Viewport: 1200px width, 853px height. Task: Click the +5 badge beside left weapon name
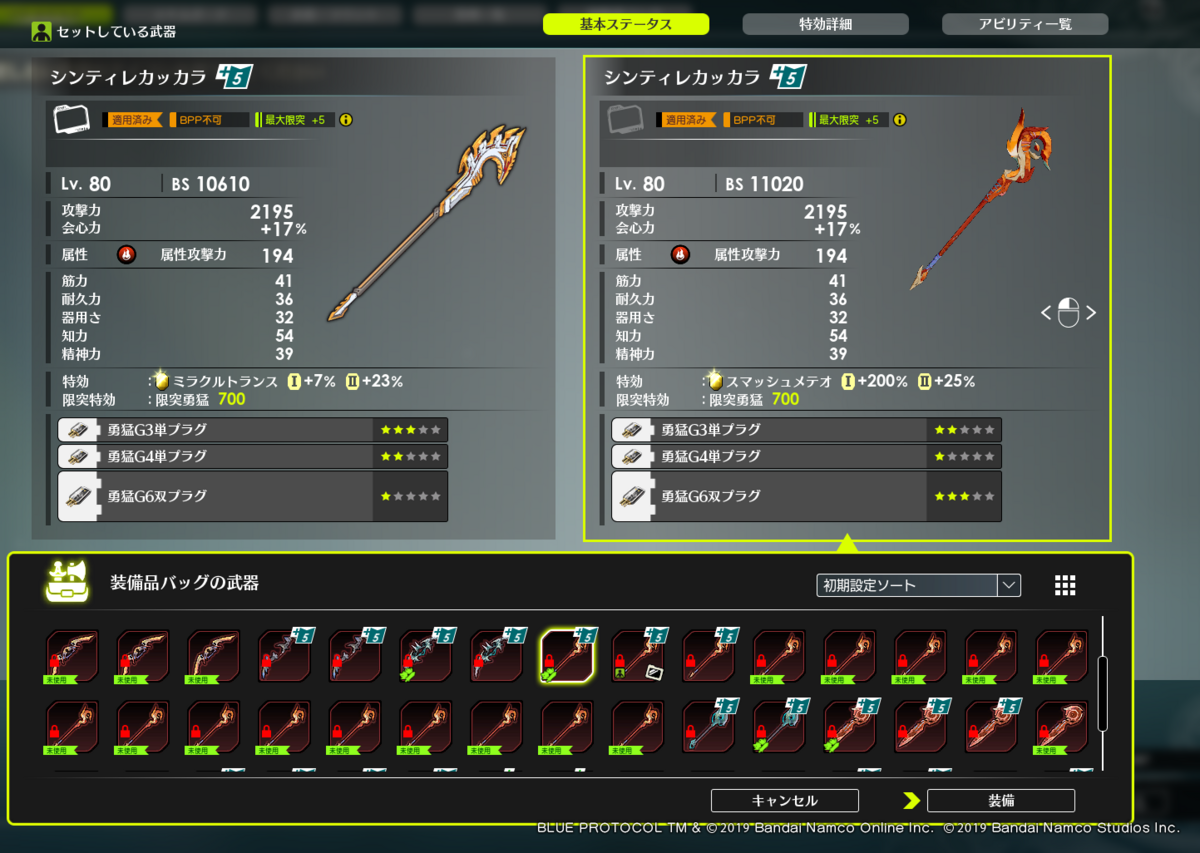click(235, 77)
